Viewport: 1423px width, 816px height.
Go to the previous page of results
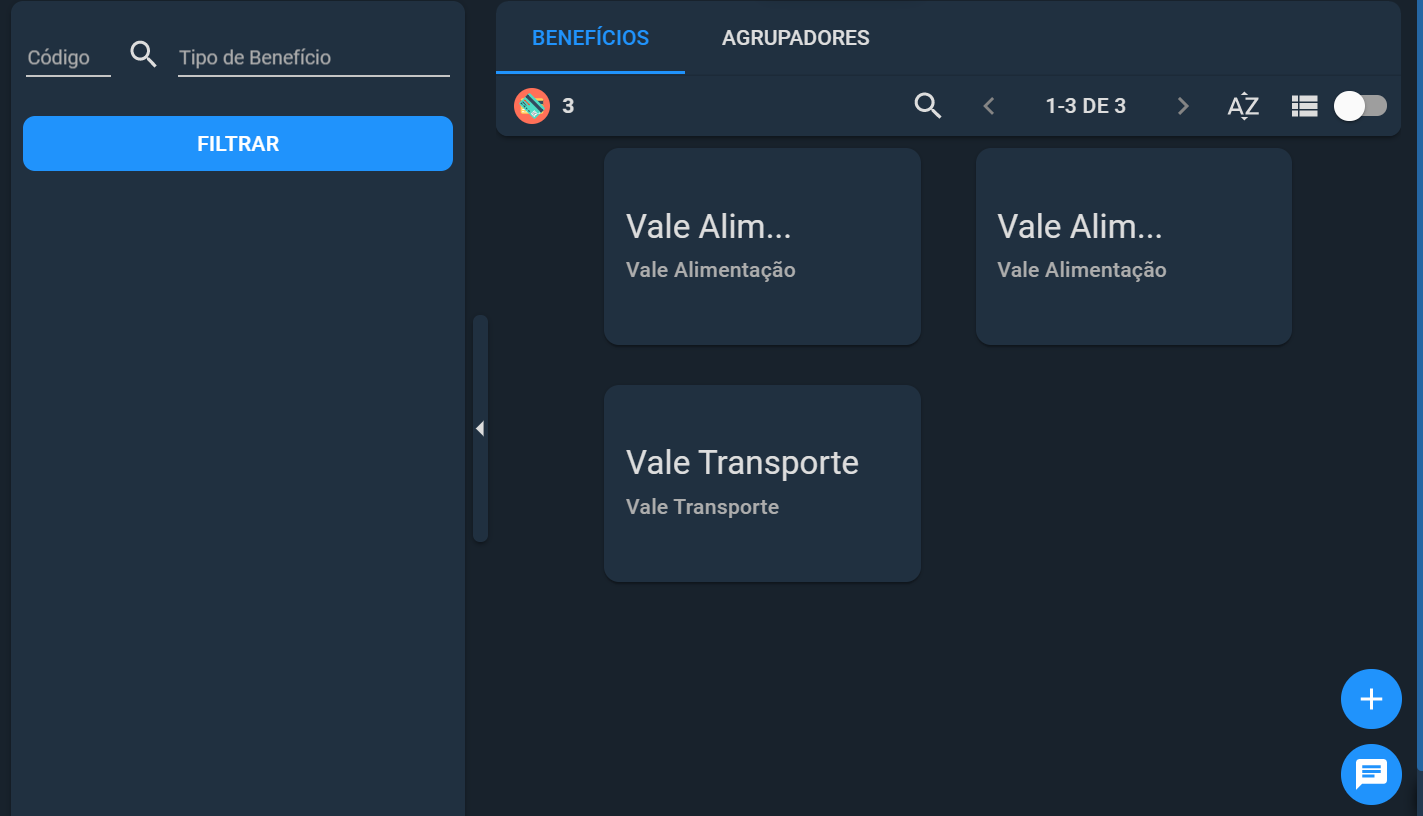pos(989,106)
